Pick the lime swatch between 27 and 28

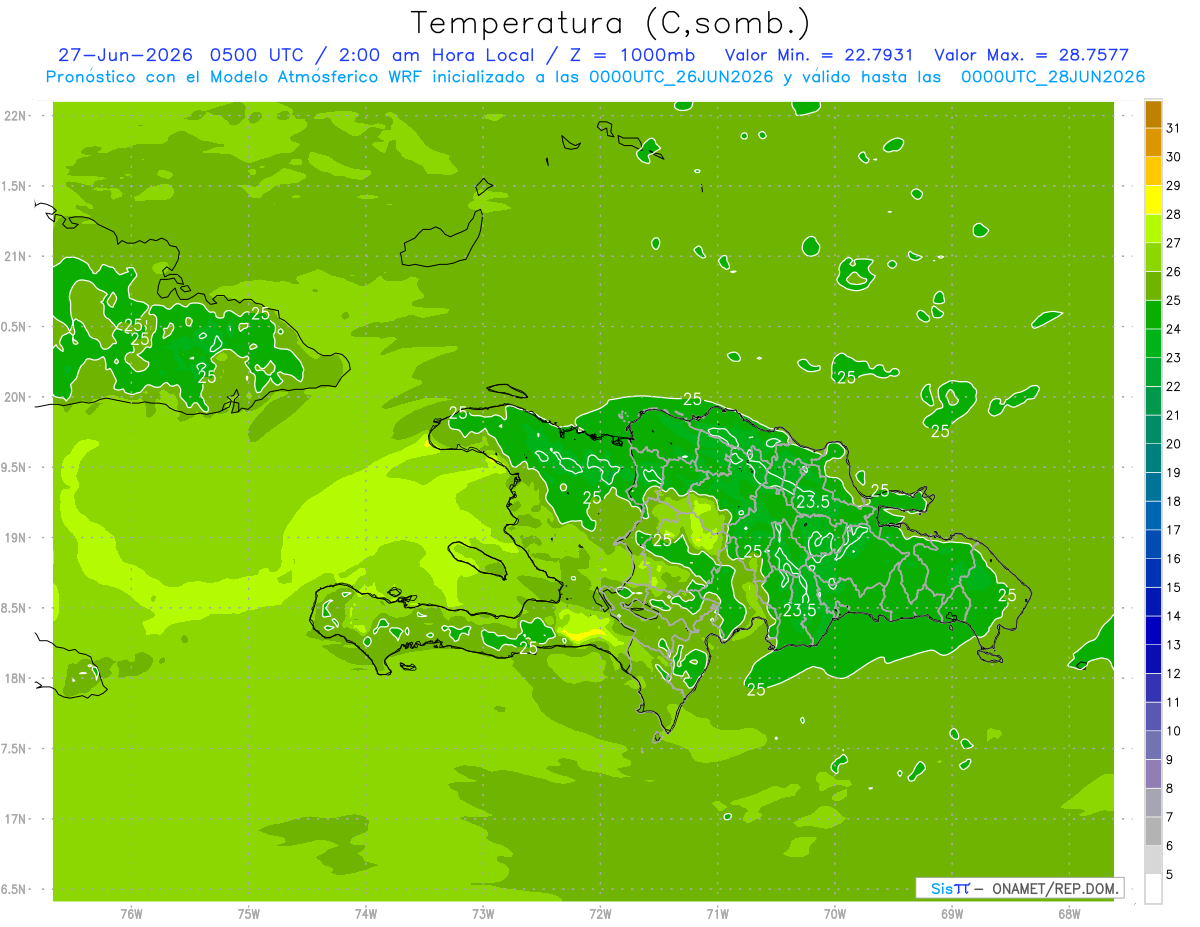pos(1153,229)
